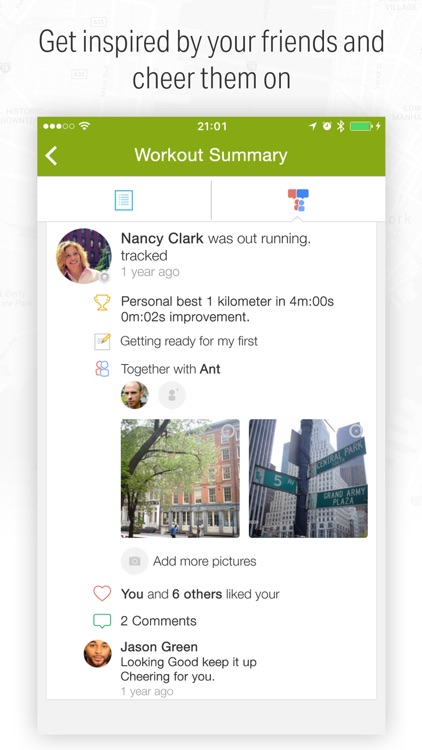Screen dimensions: 422x750
Task: Tap 'Personal best 1 kilometer in 4m:00s' text
Action: click(x=227, y=301)
